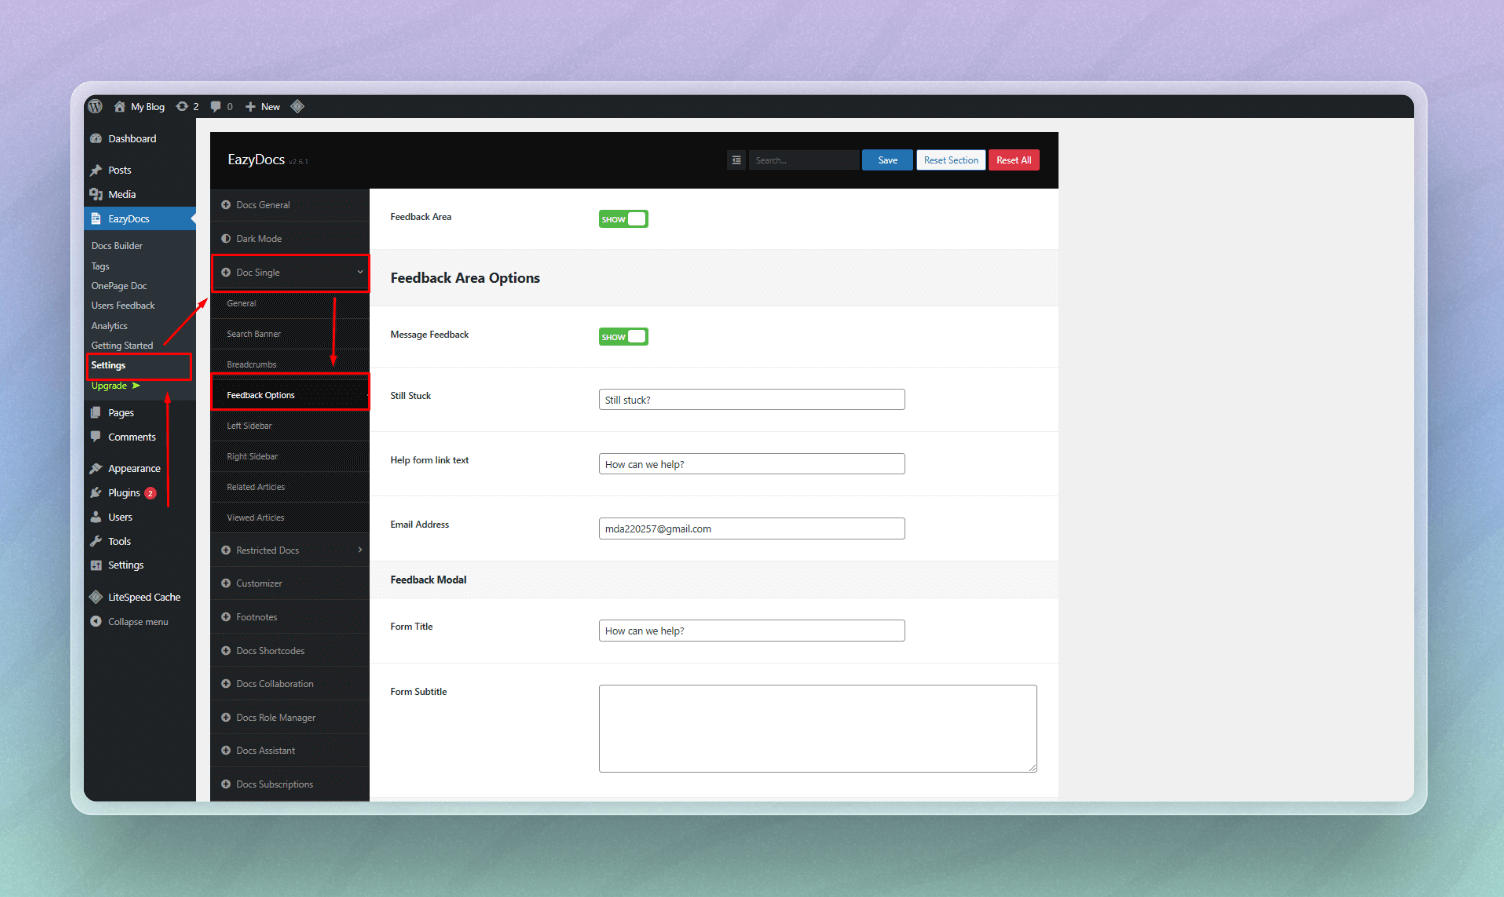Viewport: 1504px width, 897px height.
Task: Click the Users person icon
Action: click(96, 517)
